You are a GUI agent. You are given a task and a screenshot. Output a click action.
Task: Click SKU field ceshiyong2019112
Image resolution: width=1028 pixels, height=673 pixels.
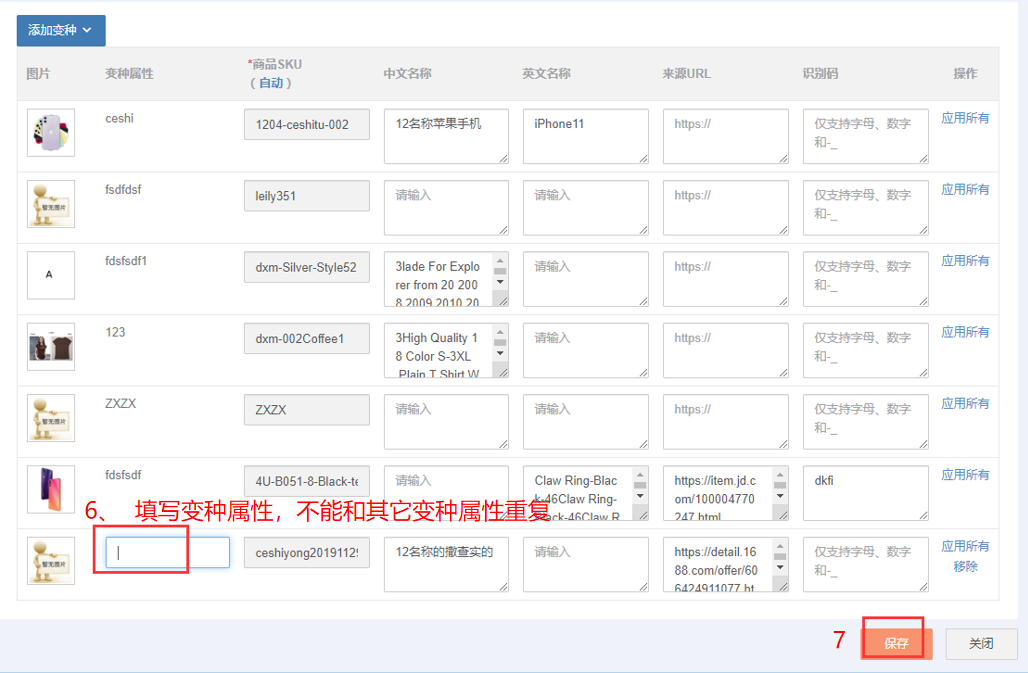click(307, 553)
